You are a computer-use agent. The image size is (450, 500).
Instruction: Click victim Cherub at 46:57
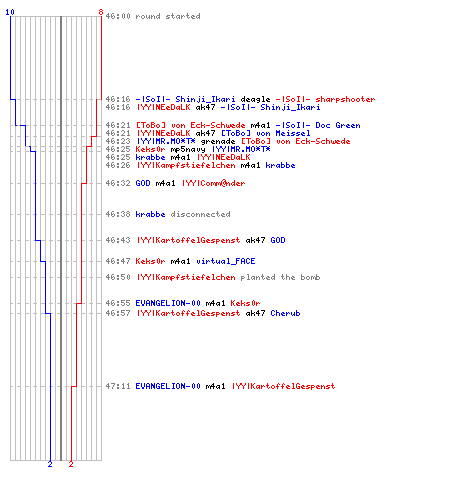click(285, 313)
